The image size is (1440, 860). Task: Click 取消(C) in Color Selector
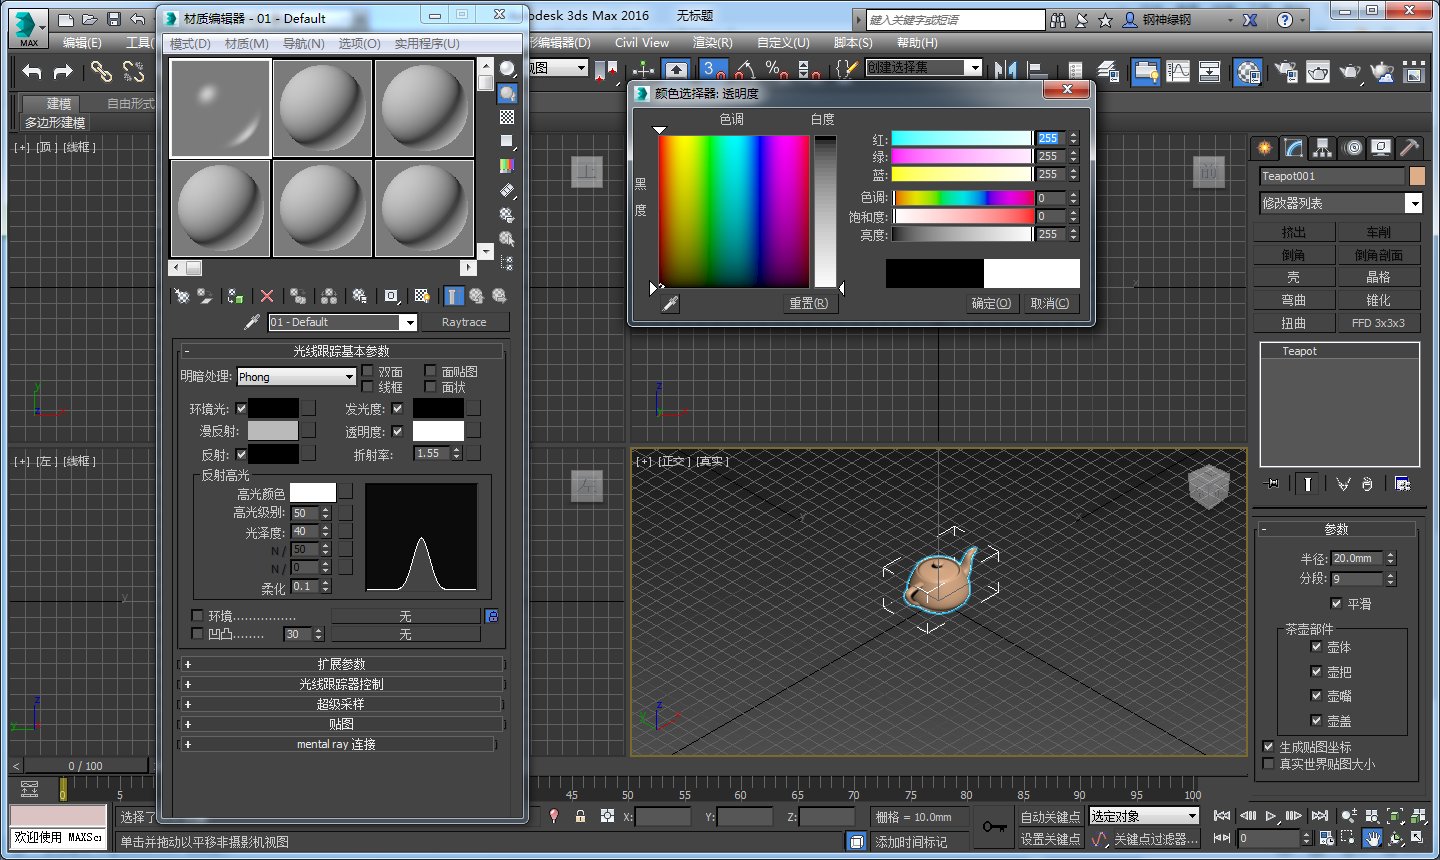point(1050,303)
